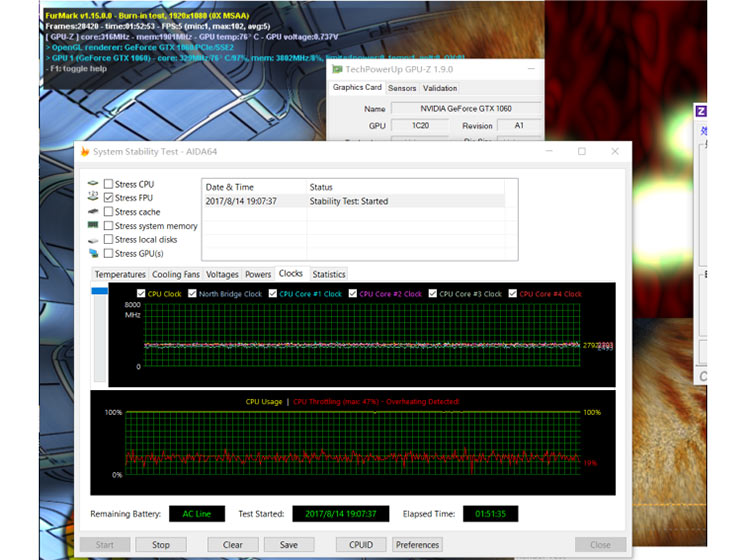This screenshot has width=750, height=560.
Task: Open the Validation tab in GPU-Z
Action: click(x=440, y=88)
